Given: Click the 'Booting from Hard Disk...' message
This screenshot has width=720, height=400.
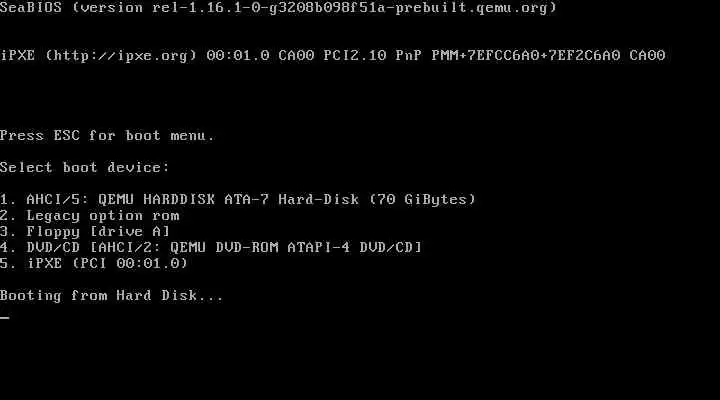Looking at the screenshot, I should coord(112,295).
